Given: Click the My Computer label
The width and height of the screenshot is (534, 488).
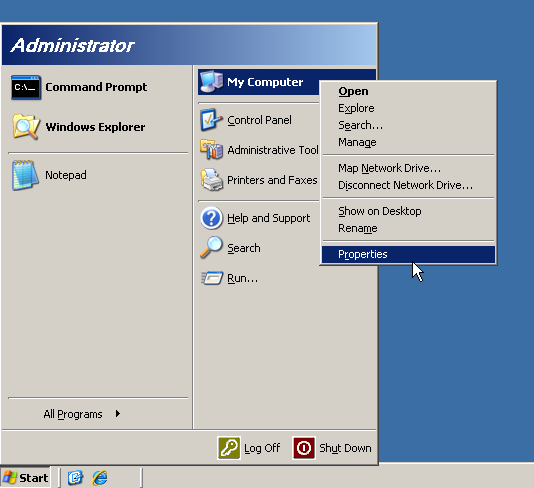Looking at the screenshot, I should pos(265,82).
